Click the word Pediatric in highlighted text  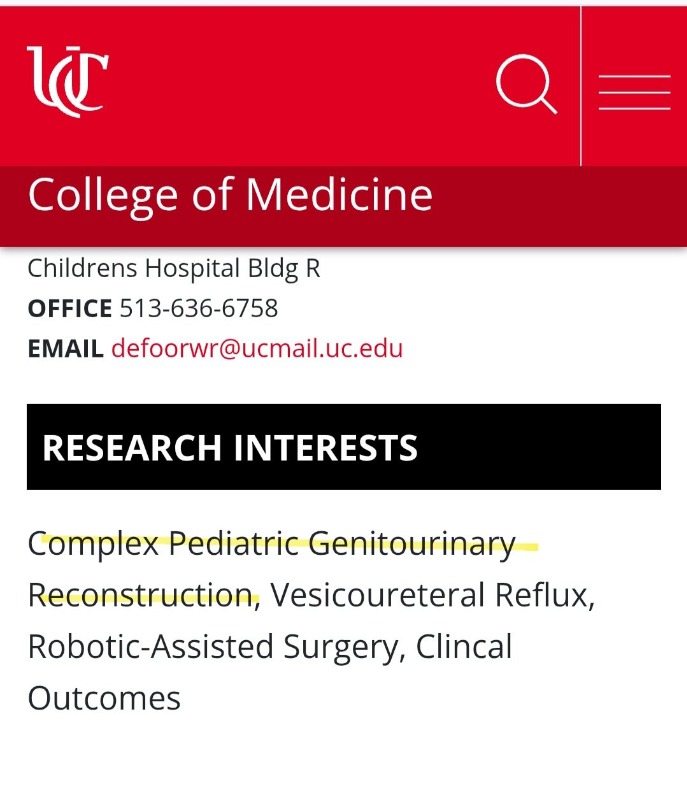[x=232, y=544]
